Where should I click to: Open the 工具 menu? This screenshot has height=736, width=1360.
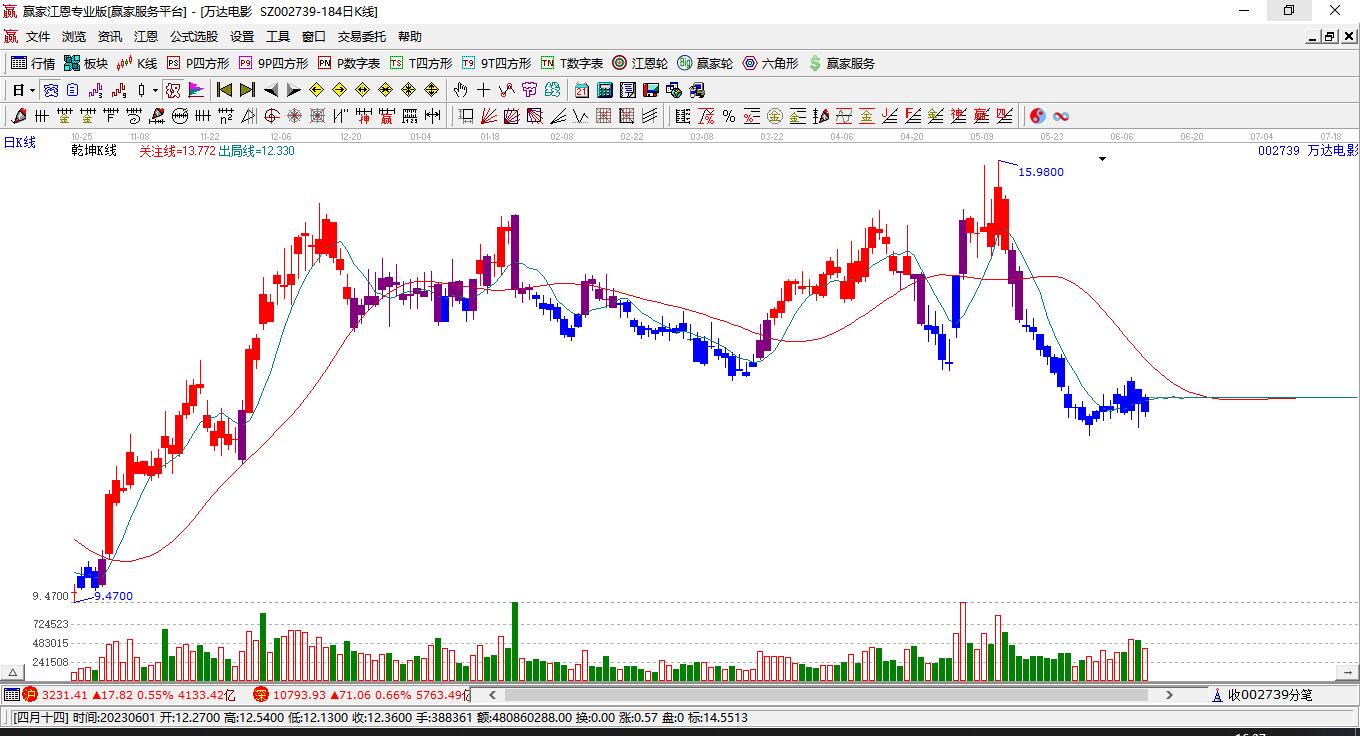coord(278,37)
